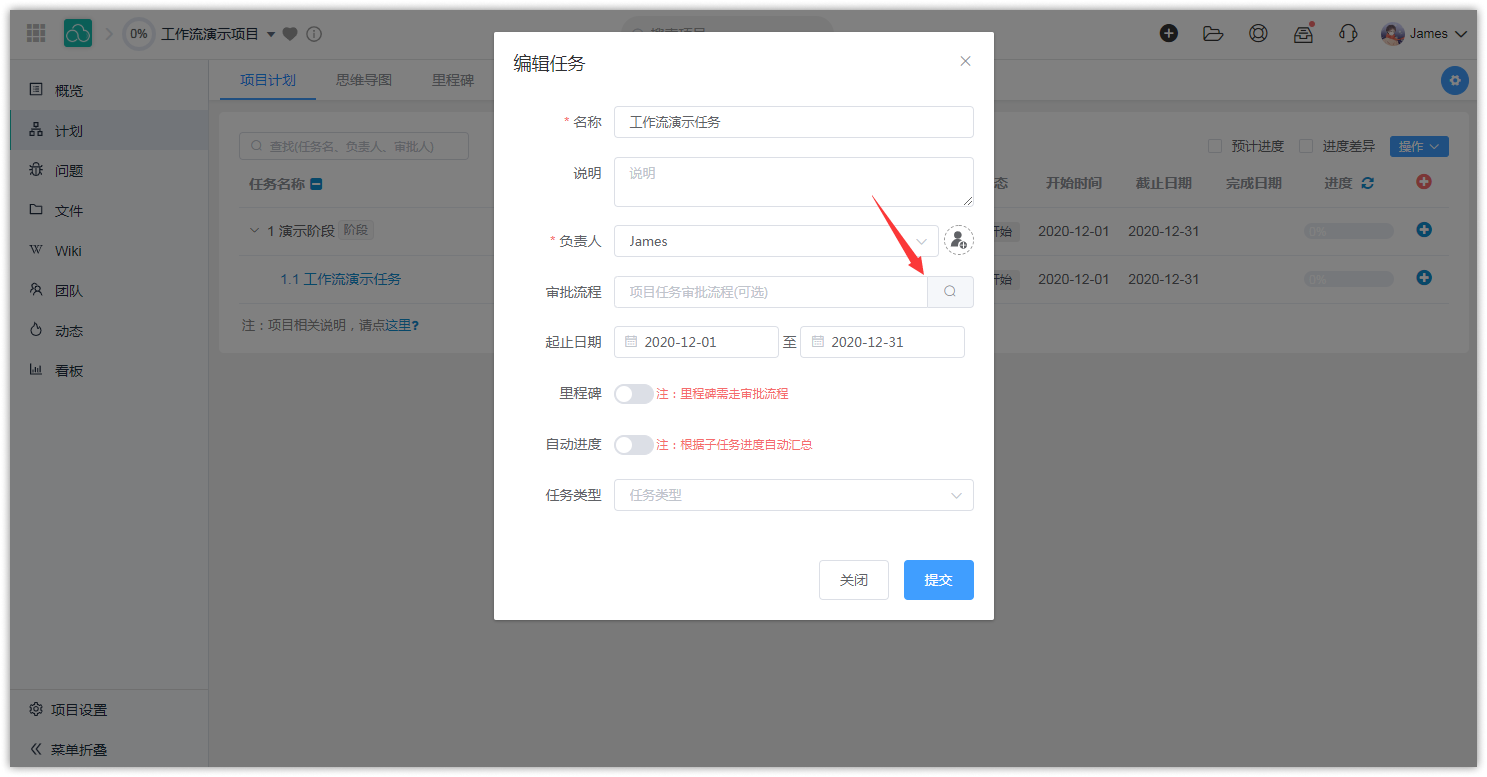
Task: Enable the 自动进度 auto progress switch
Action: (633, 444)
